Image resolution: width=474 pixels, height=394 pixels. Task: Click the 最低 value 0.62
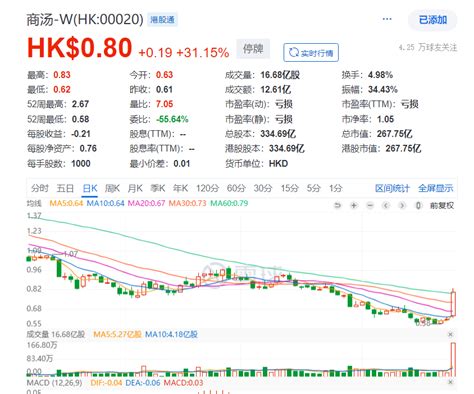62,89
